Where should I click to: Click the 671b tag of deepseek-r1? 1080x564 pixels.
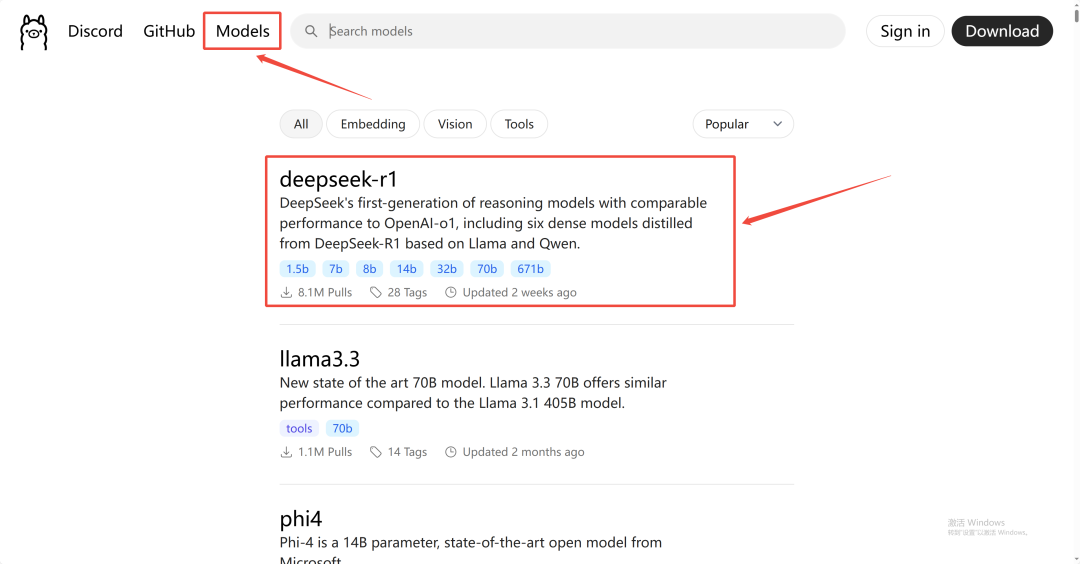(530, 269)
